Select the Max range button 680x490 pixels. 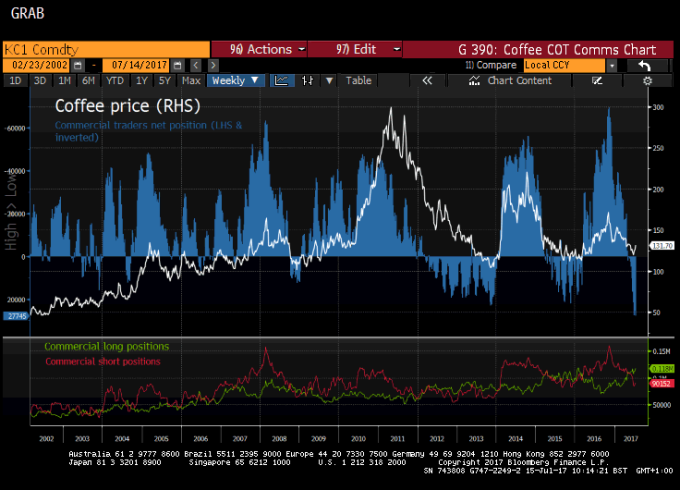(x=191, y=80)
